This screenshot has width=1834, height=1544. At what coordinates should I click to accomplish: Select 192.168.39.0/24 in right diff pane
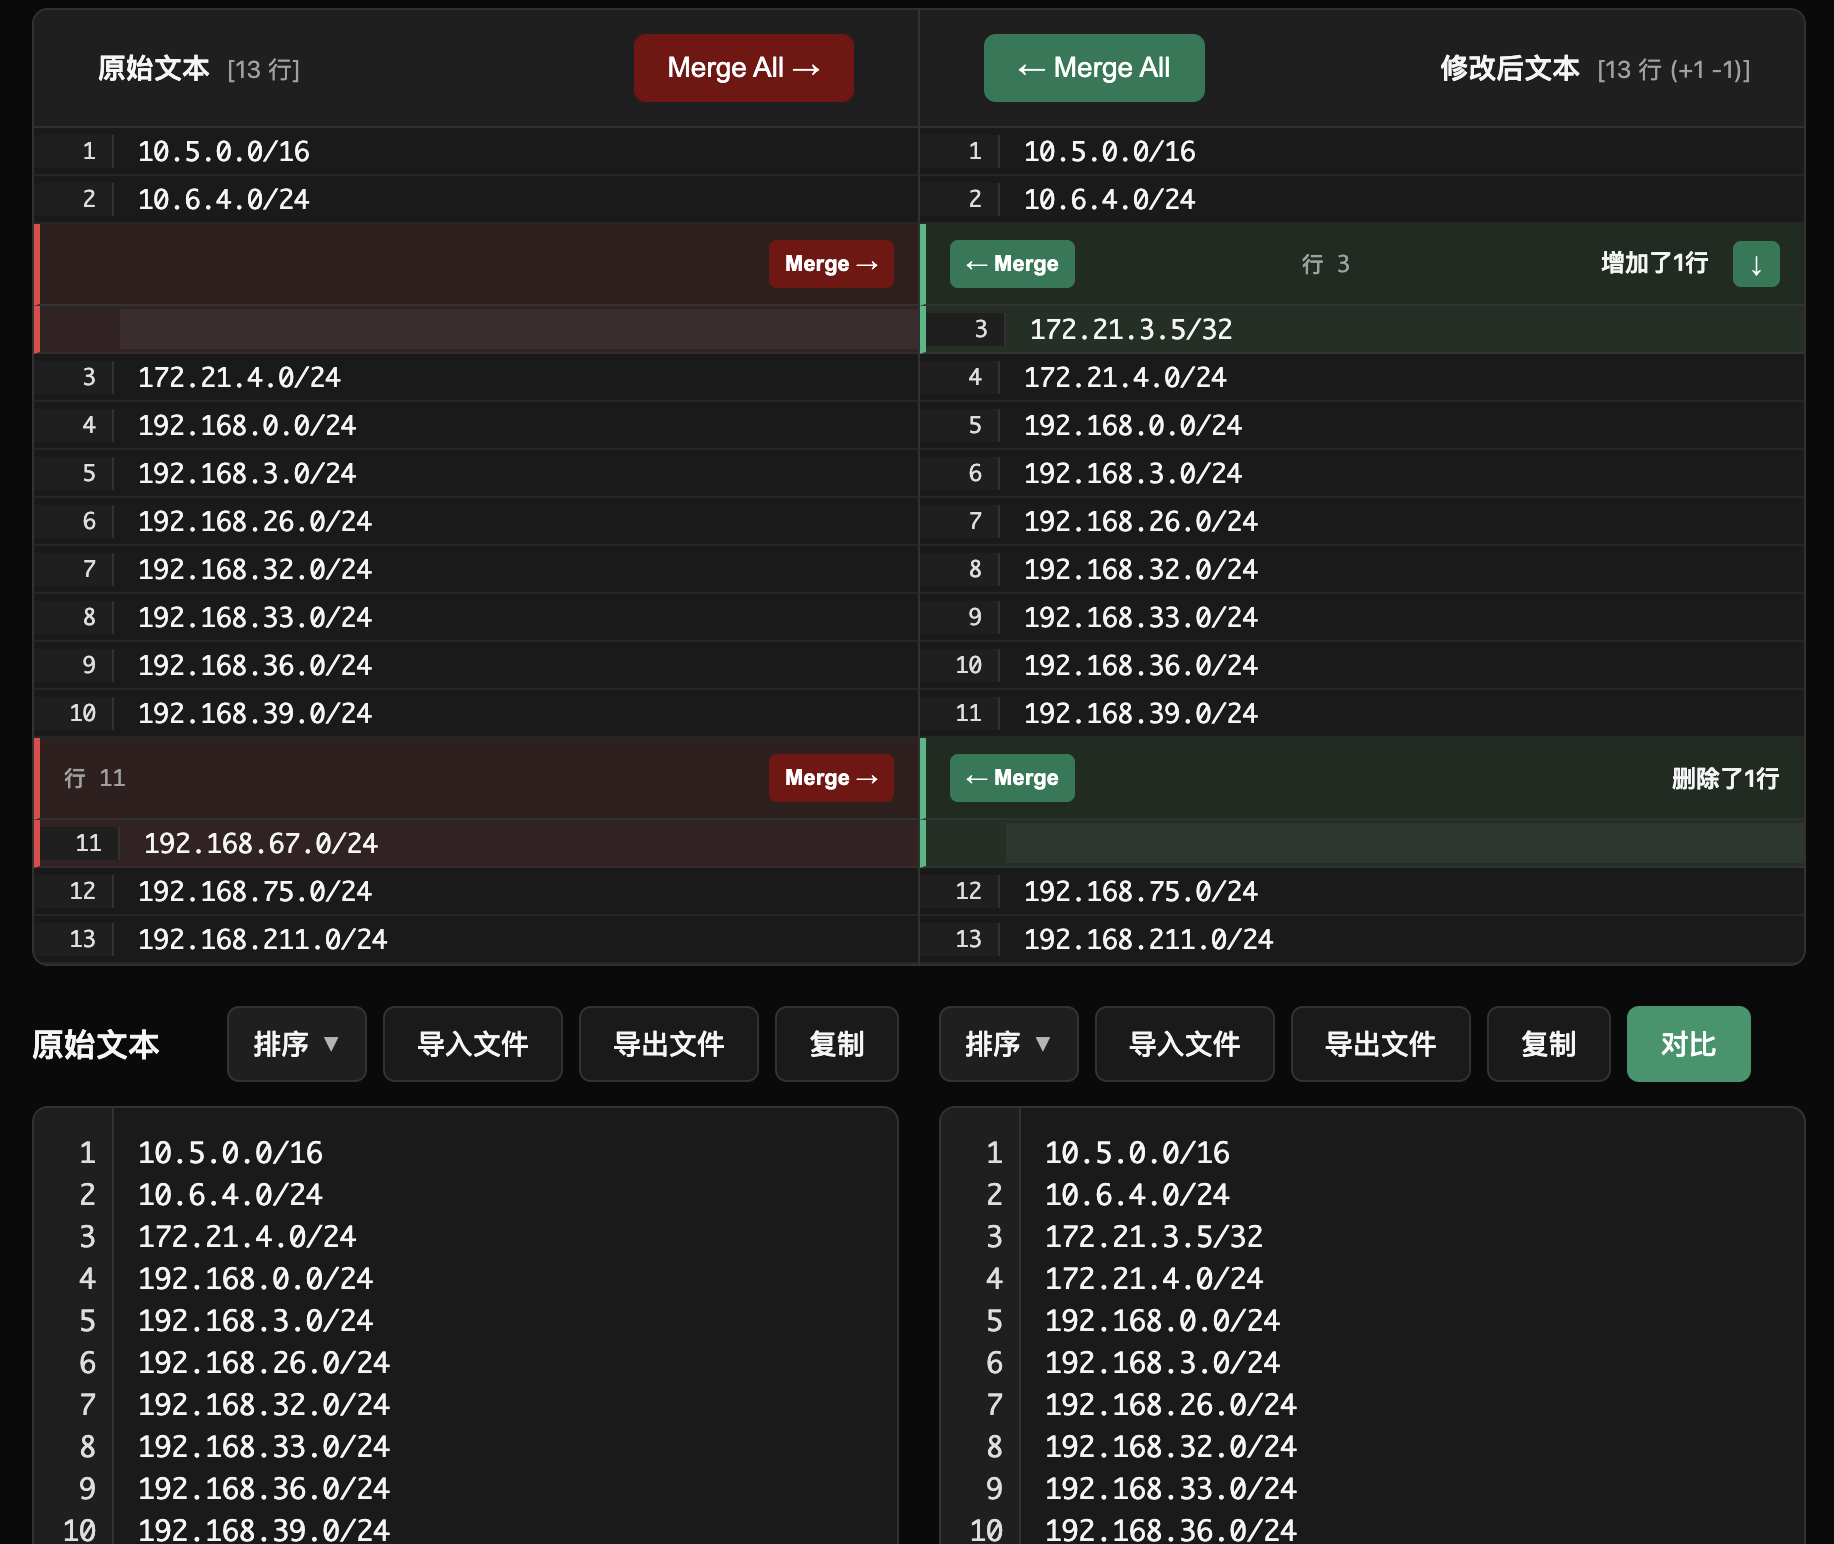click(1141, 713)
